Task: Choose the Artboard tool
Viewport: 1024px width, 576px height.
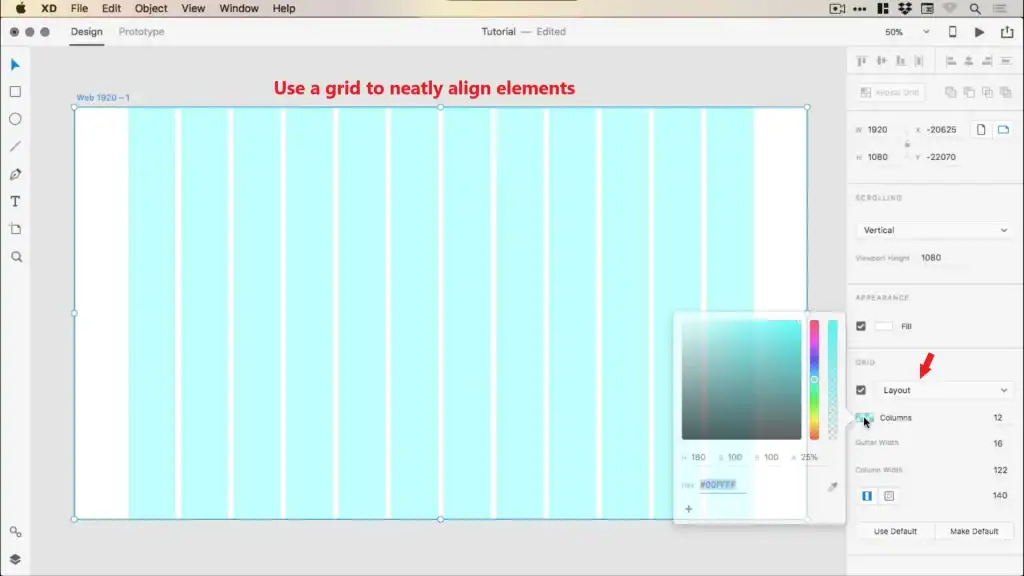Action: click(15, 229)
